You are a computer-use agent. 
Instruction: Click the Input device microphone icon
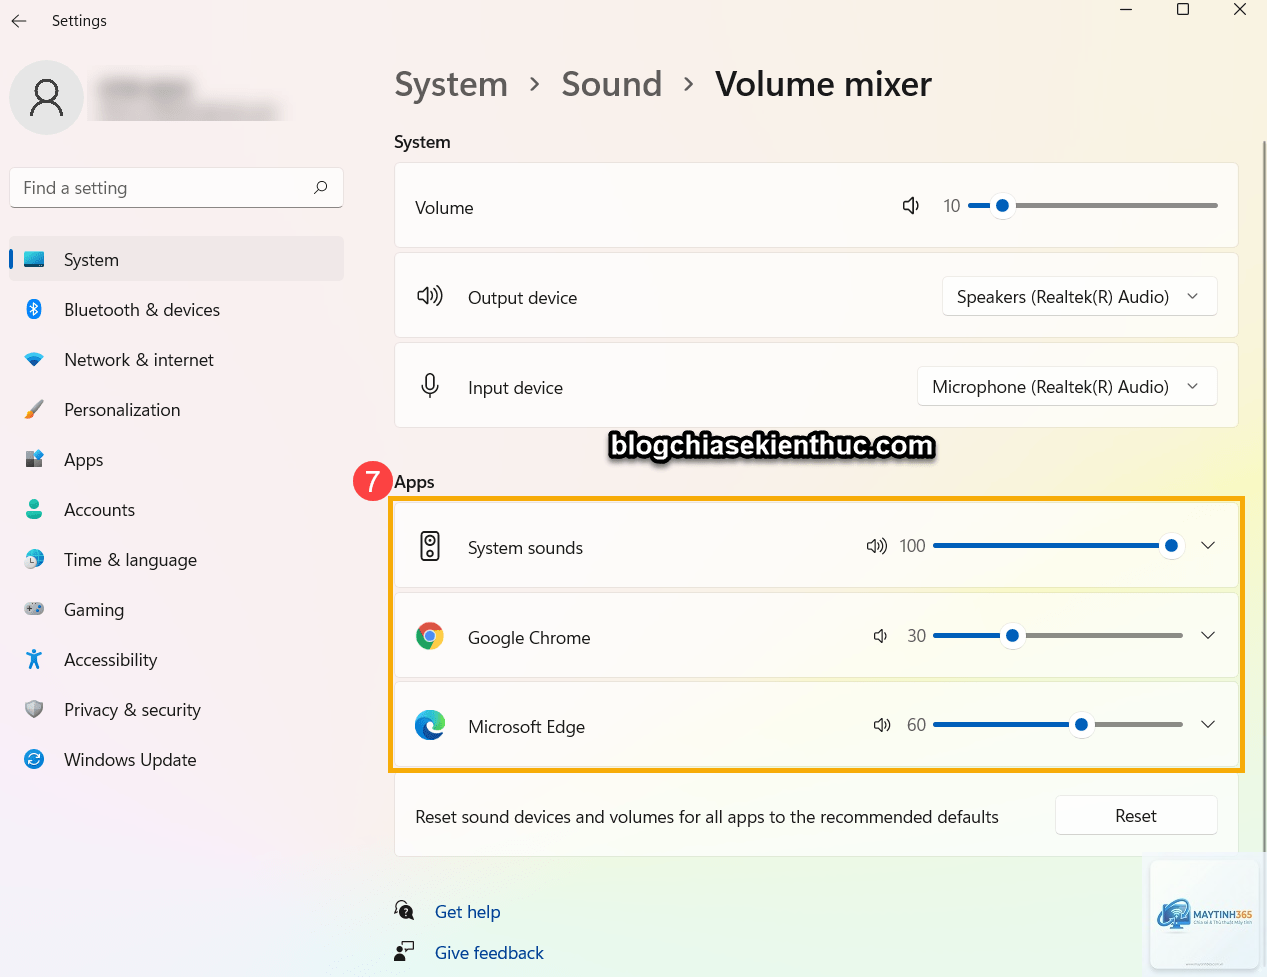430,386
